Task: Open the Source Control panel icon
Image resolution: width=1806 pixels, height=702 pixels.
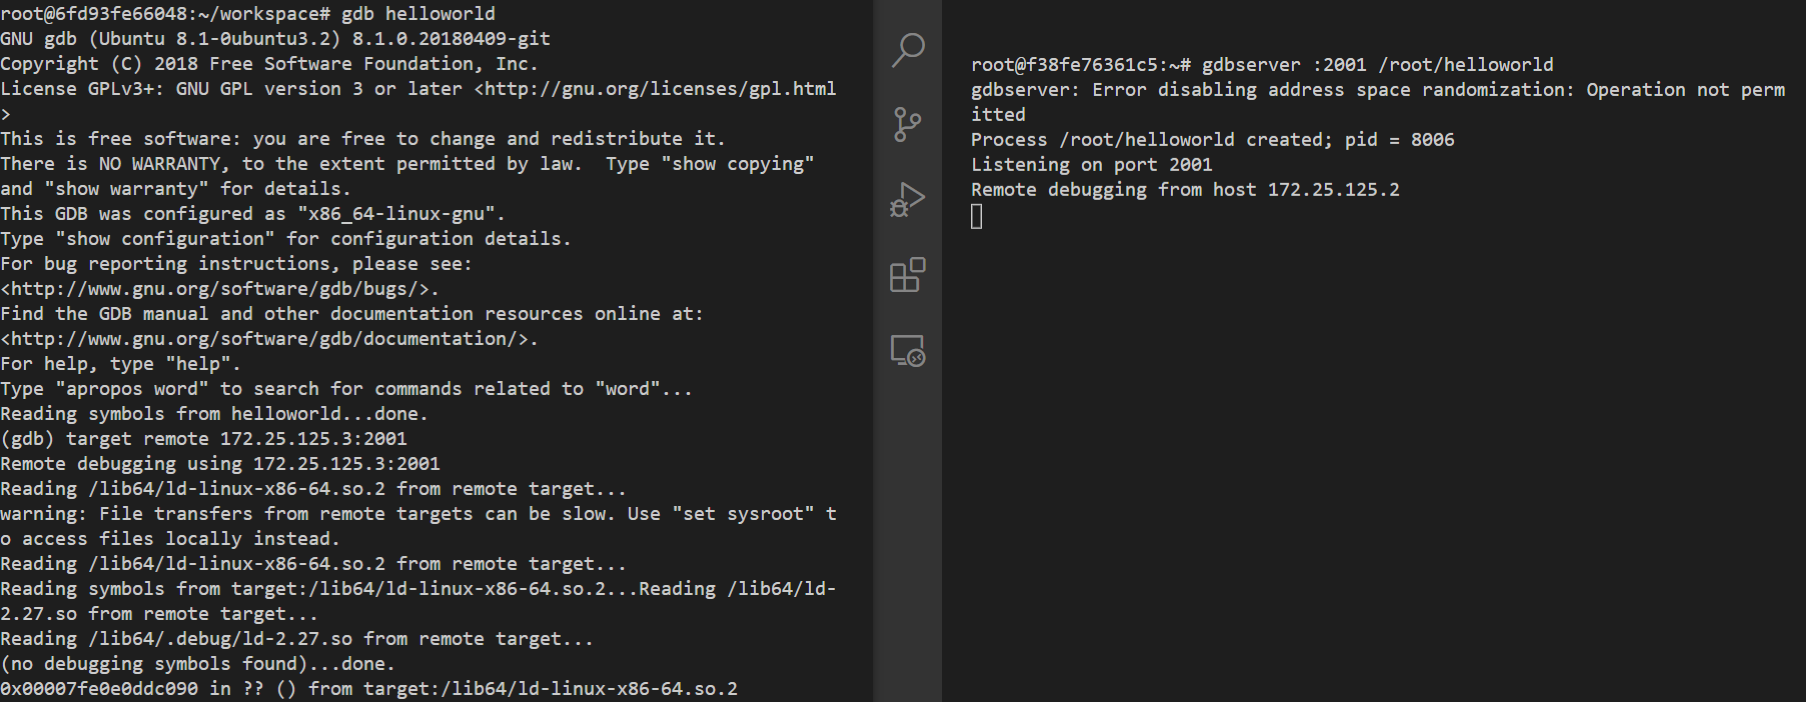Action: pyautogui.click(x=908, y=125)
